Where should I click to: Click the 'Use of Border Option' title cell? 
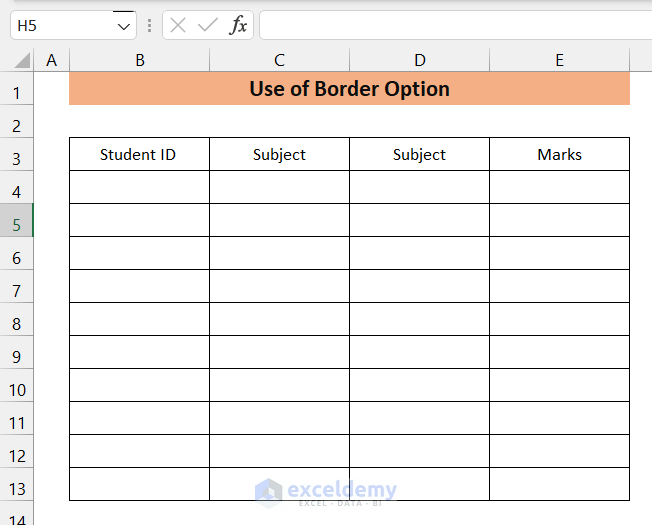coord(349,89)
